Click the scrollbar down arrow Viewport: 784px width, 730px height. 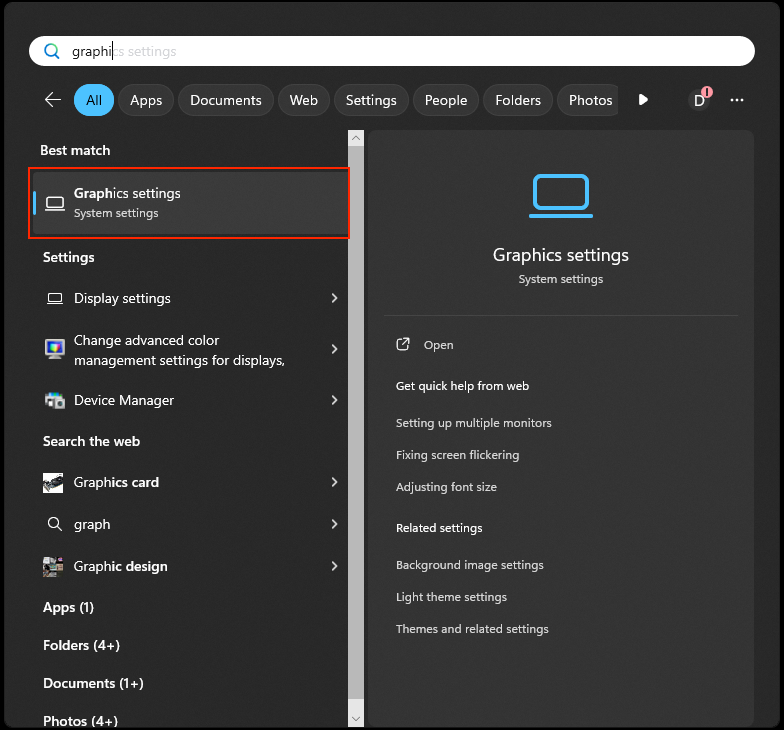(x=356, y=719)
